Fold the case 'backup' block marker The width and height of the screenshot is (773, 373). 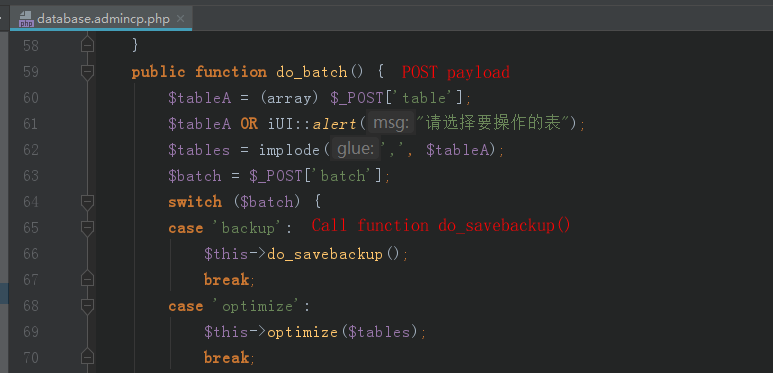tap(87, 228)
